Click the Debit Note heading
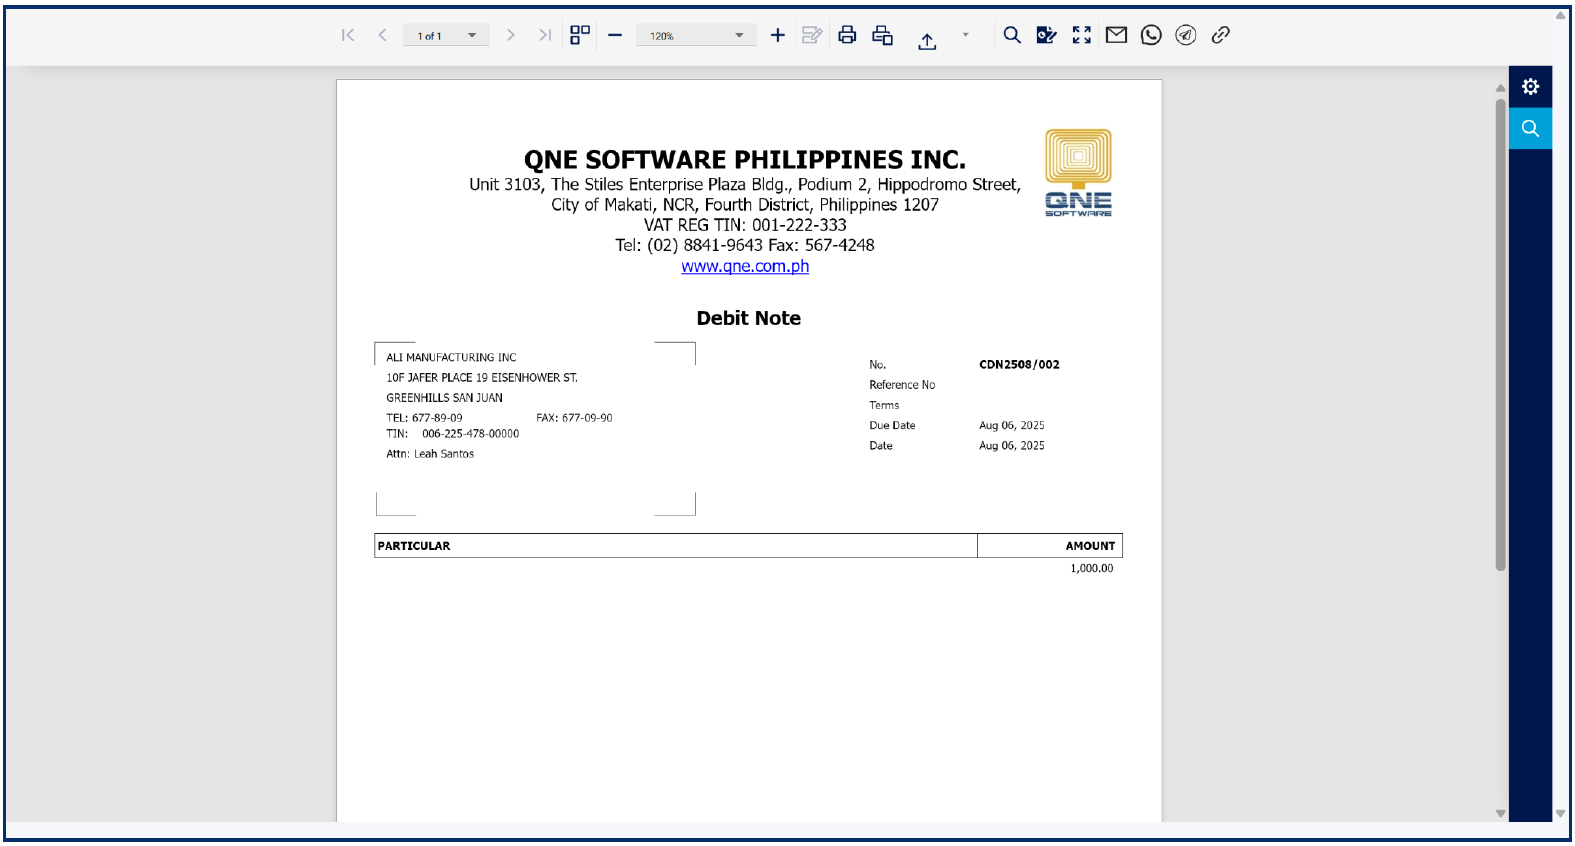This screenshot has height=846, width=1575. pos(749,318)
